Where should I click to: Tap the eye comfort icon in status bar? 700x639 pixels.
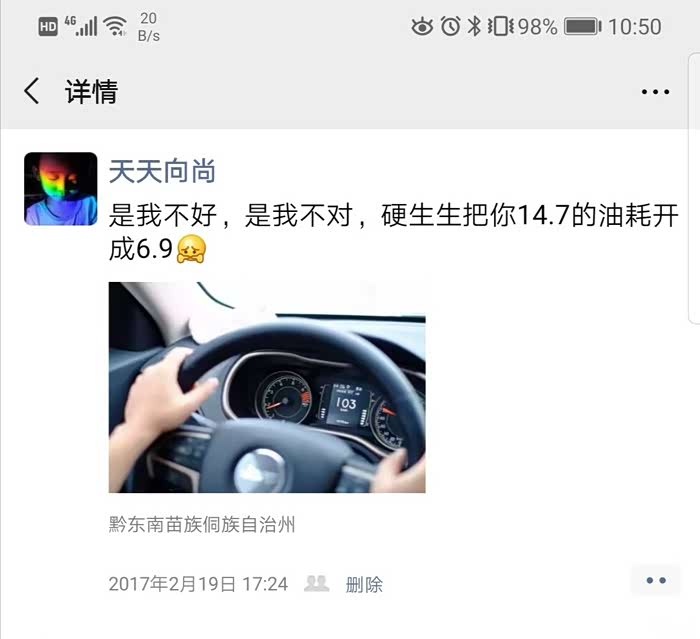(422, 27)
